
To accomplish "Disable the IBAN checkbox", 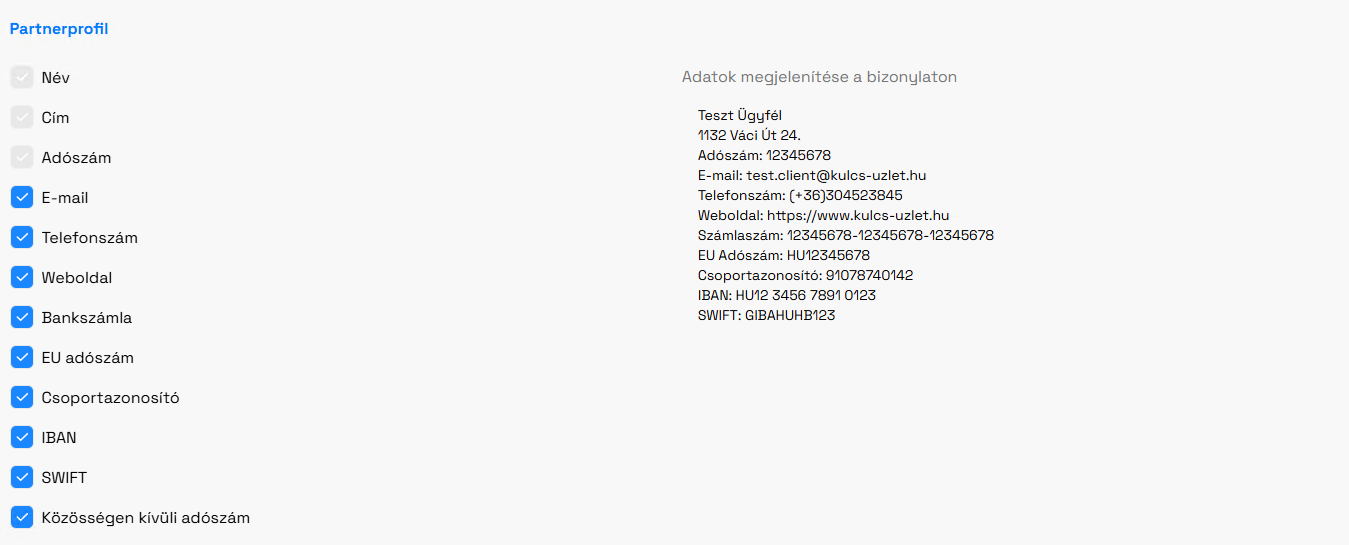I will (x=22, y=437).
